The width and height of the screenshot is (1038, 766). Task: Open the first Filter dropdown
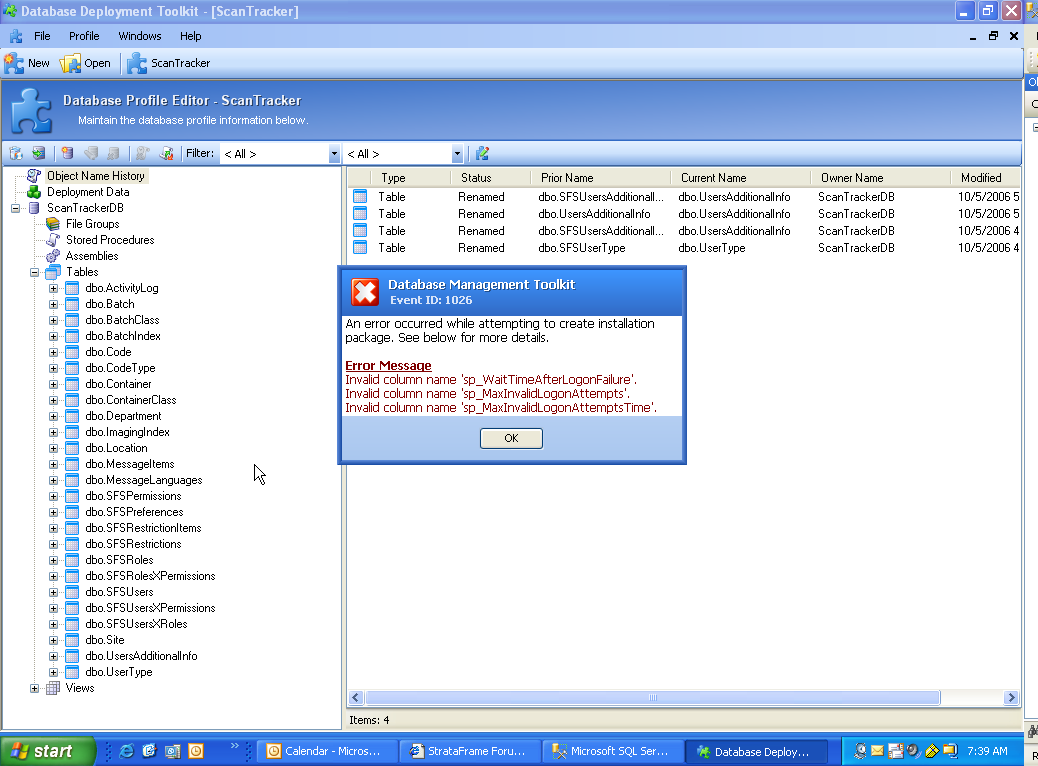point(334,154)
